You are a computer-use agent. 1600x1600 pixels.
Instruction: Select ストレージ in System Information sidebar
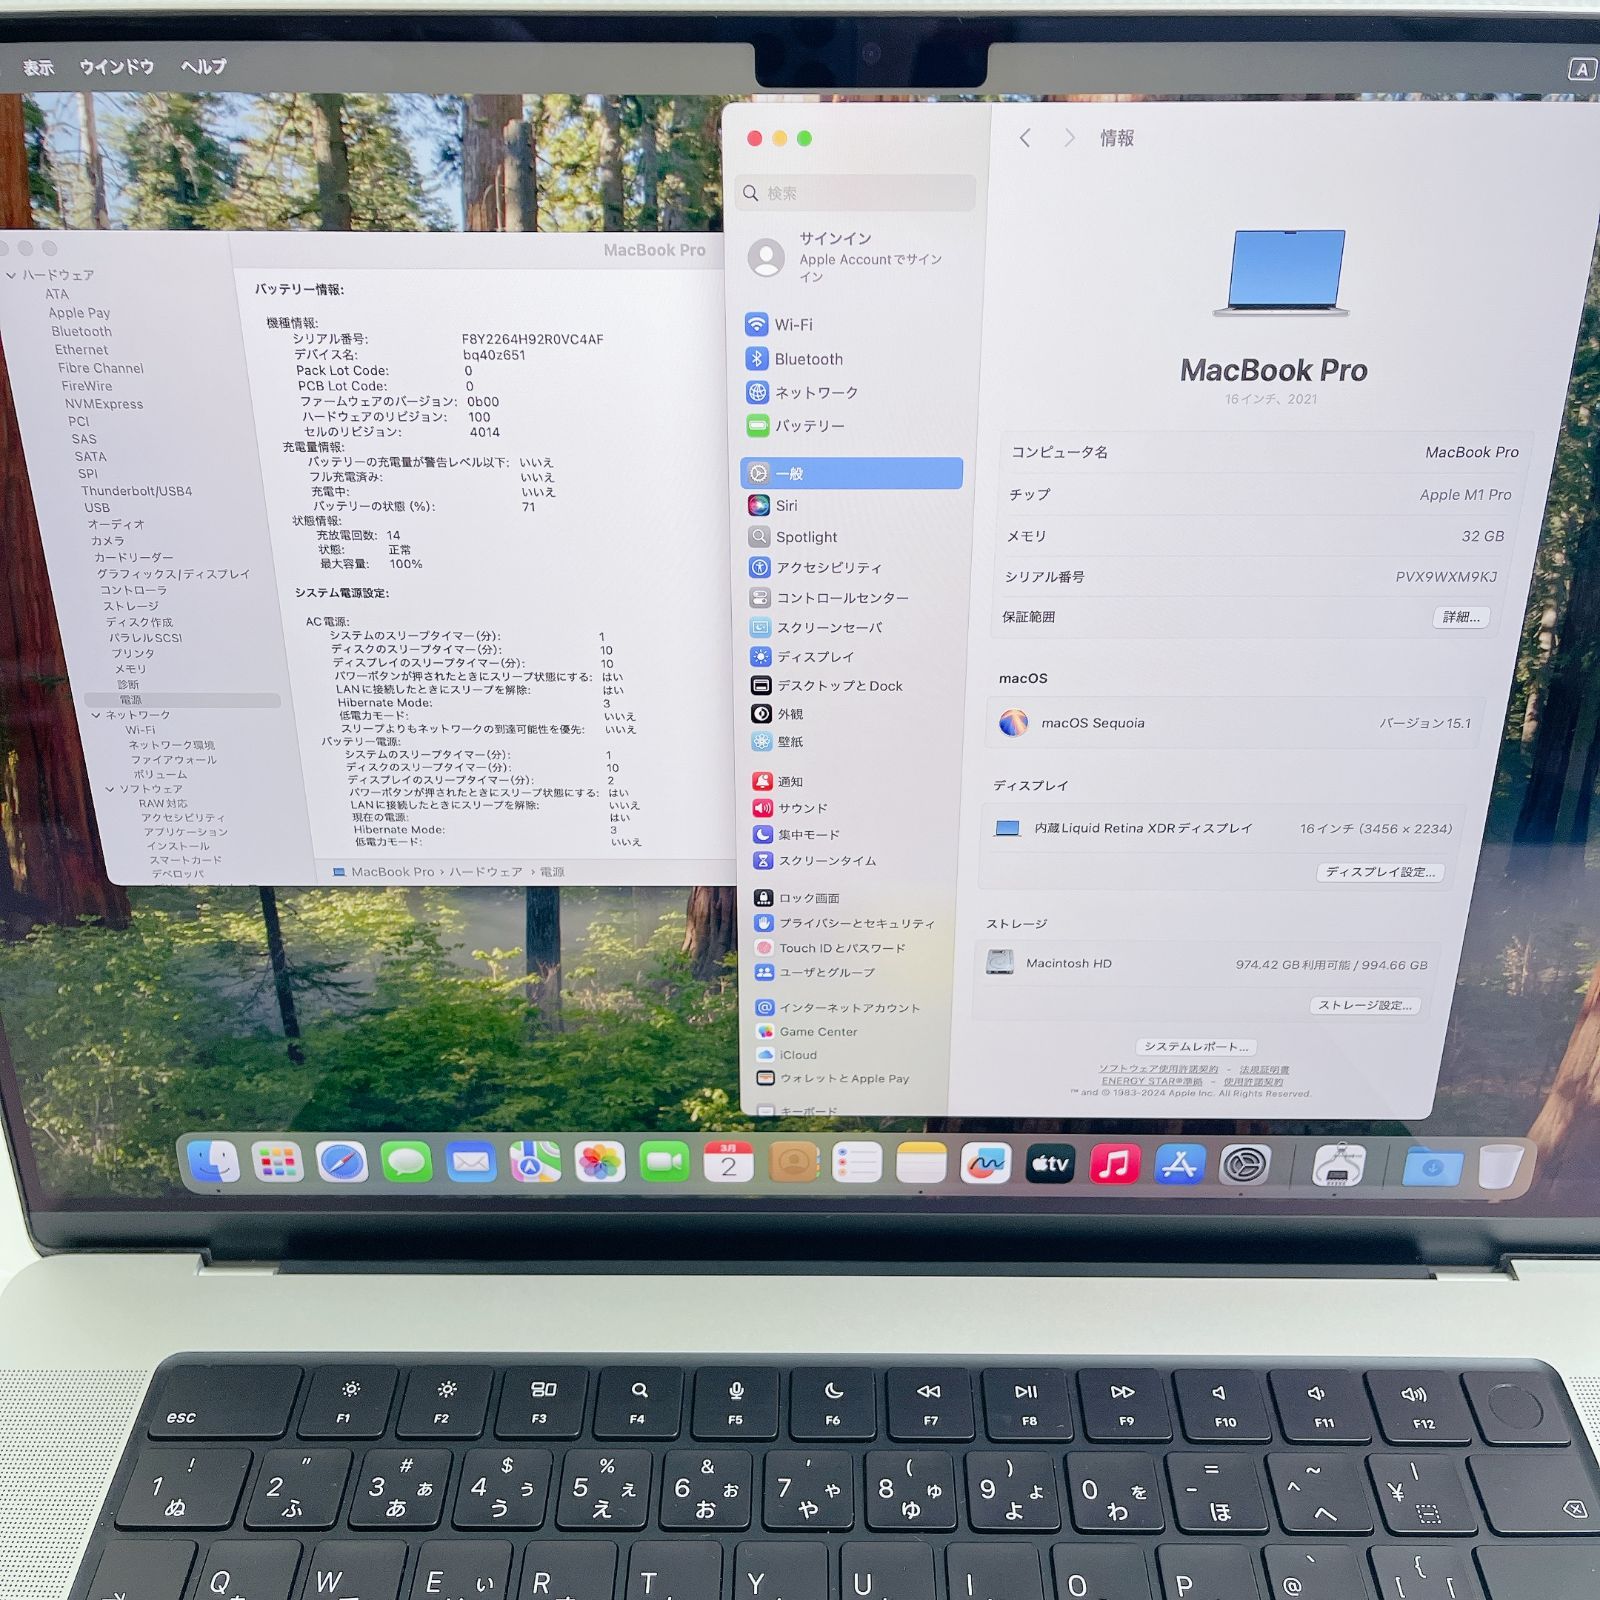click(x=131, y=606)
